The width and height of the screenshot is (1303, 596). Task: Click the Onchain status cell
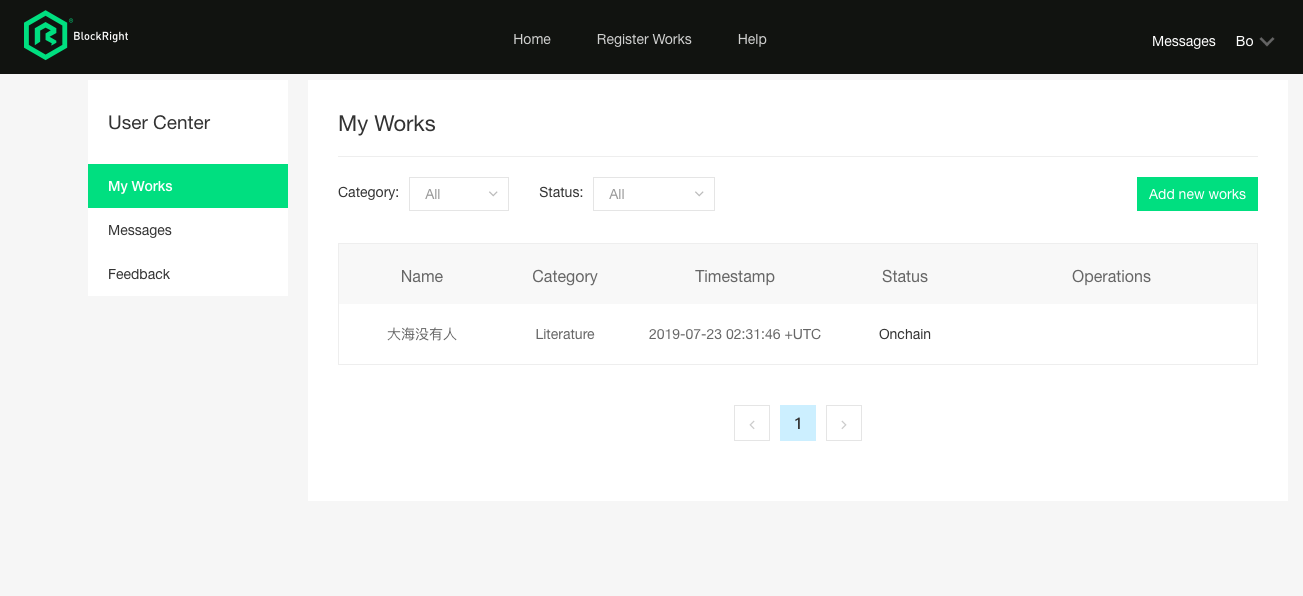(x=905, y=334)
